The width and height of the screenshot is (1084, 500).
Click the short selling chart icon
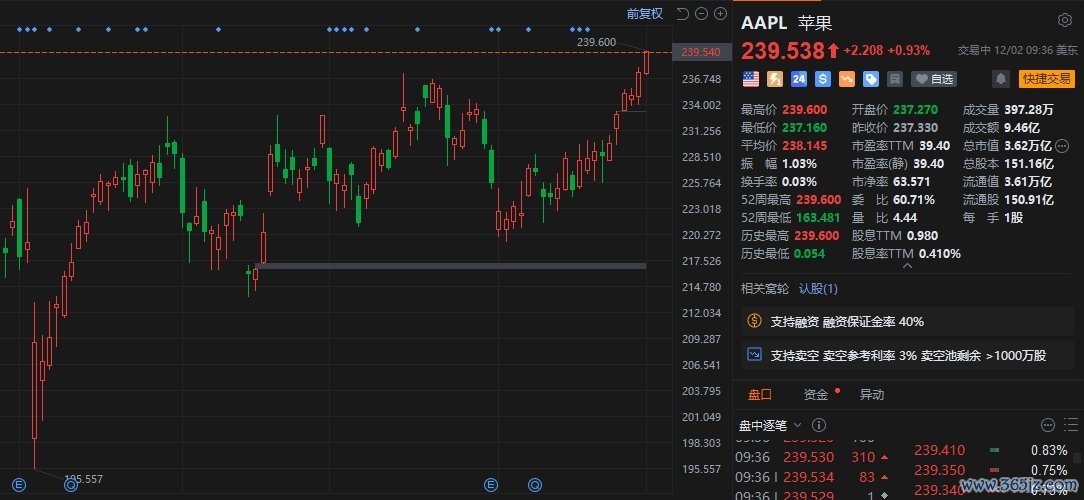click(x=755, y=355)
